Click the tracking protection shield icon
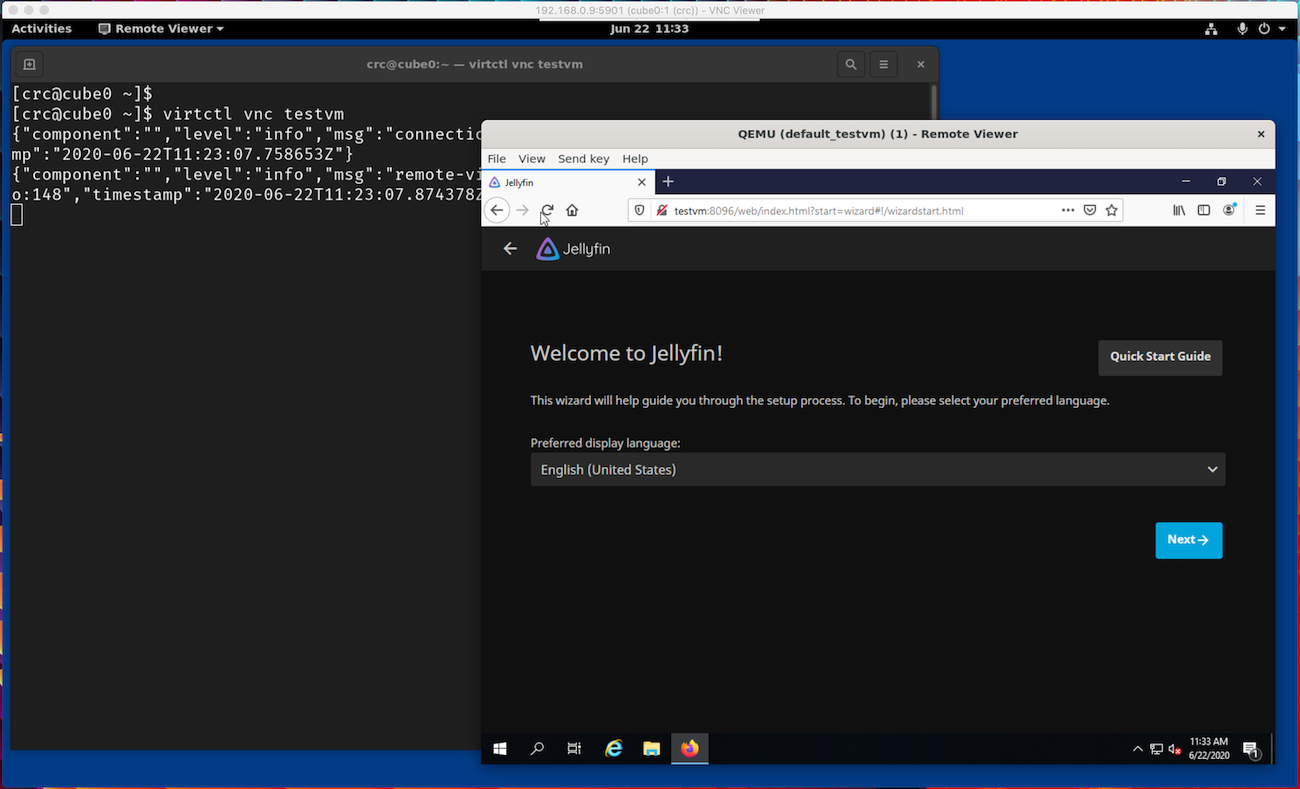The image size is (1300, 789). (639, 210)
